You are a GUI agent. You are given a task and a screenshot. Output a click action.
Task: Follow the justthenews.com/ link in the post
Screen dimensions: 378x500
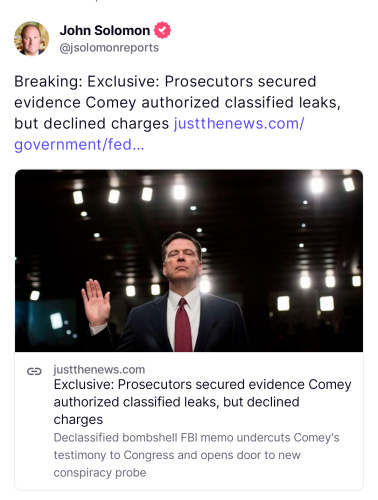(239, 124)
